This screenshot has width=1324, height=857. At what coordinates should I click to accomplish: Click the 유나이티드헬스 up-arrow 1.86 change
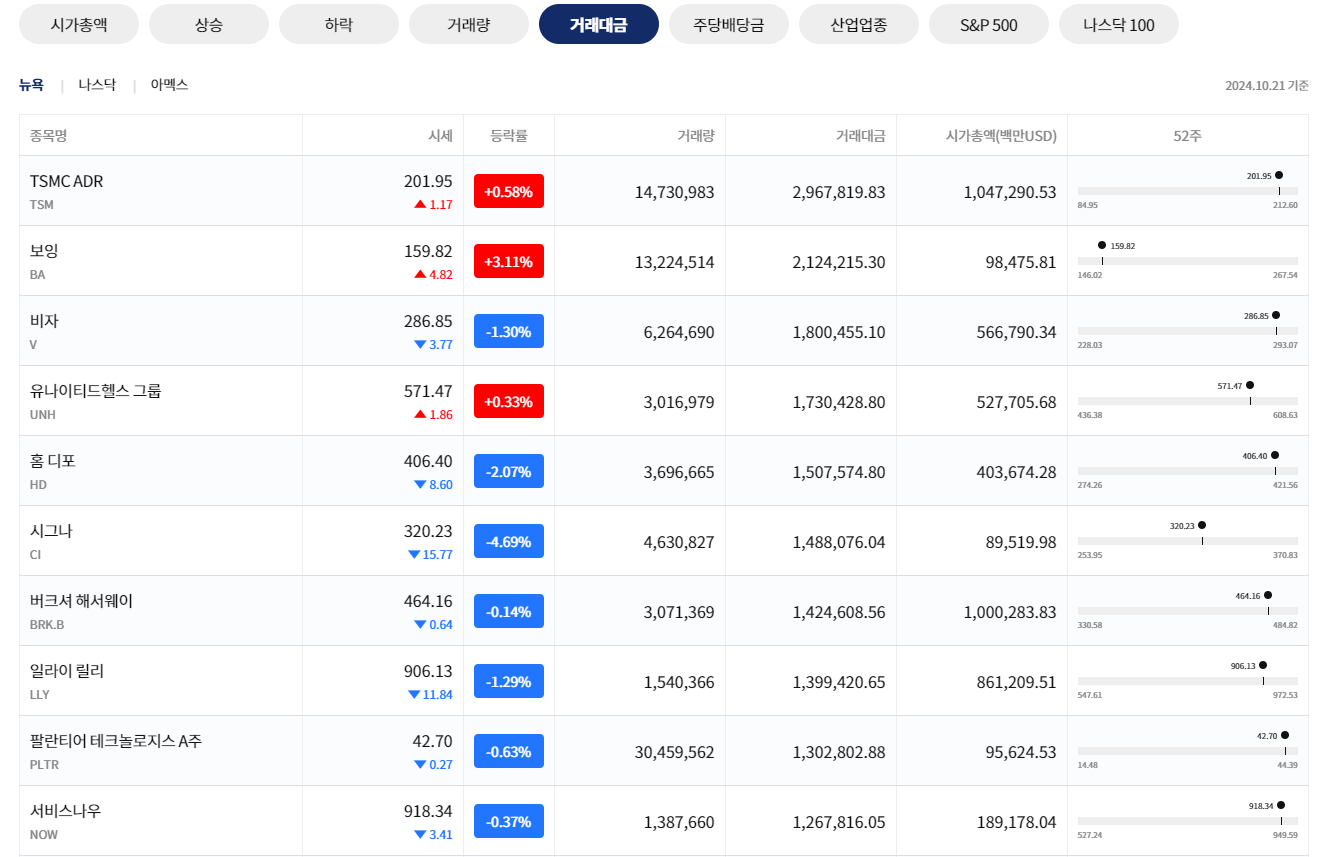coord(433,414)
